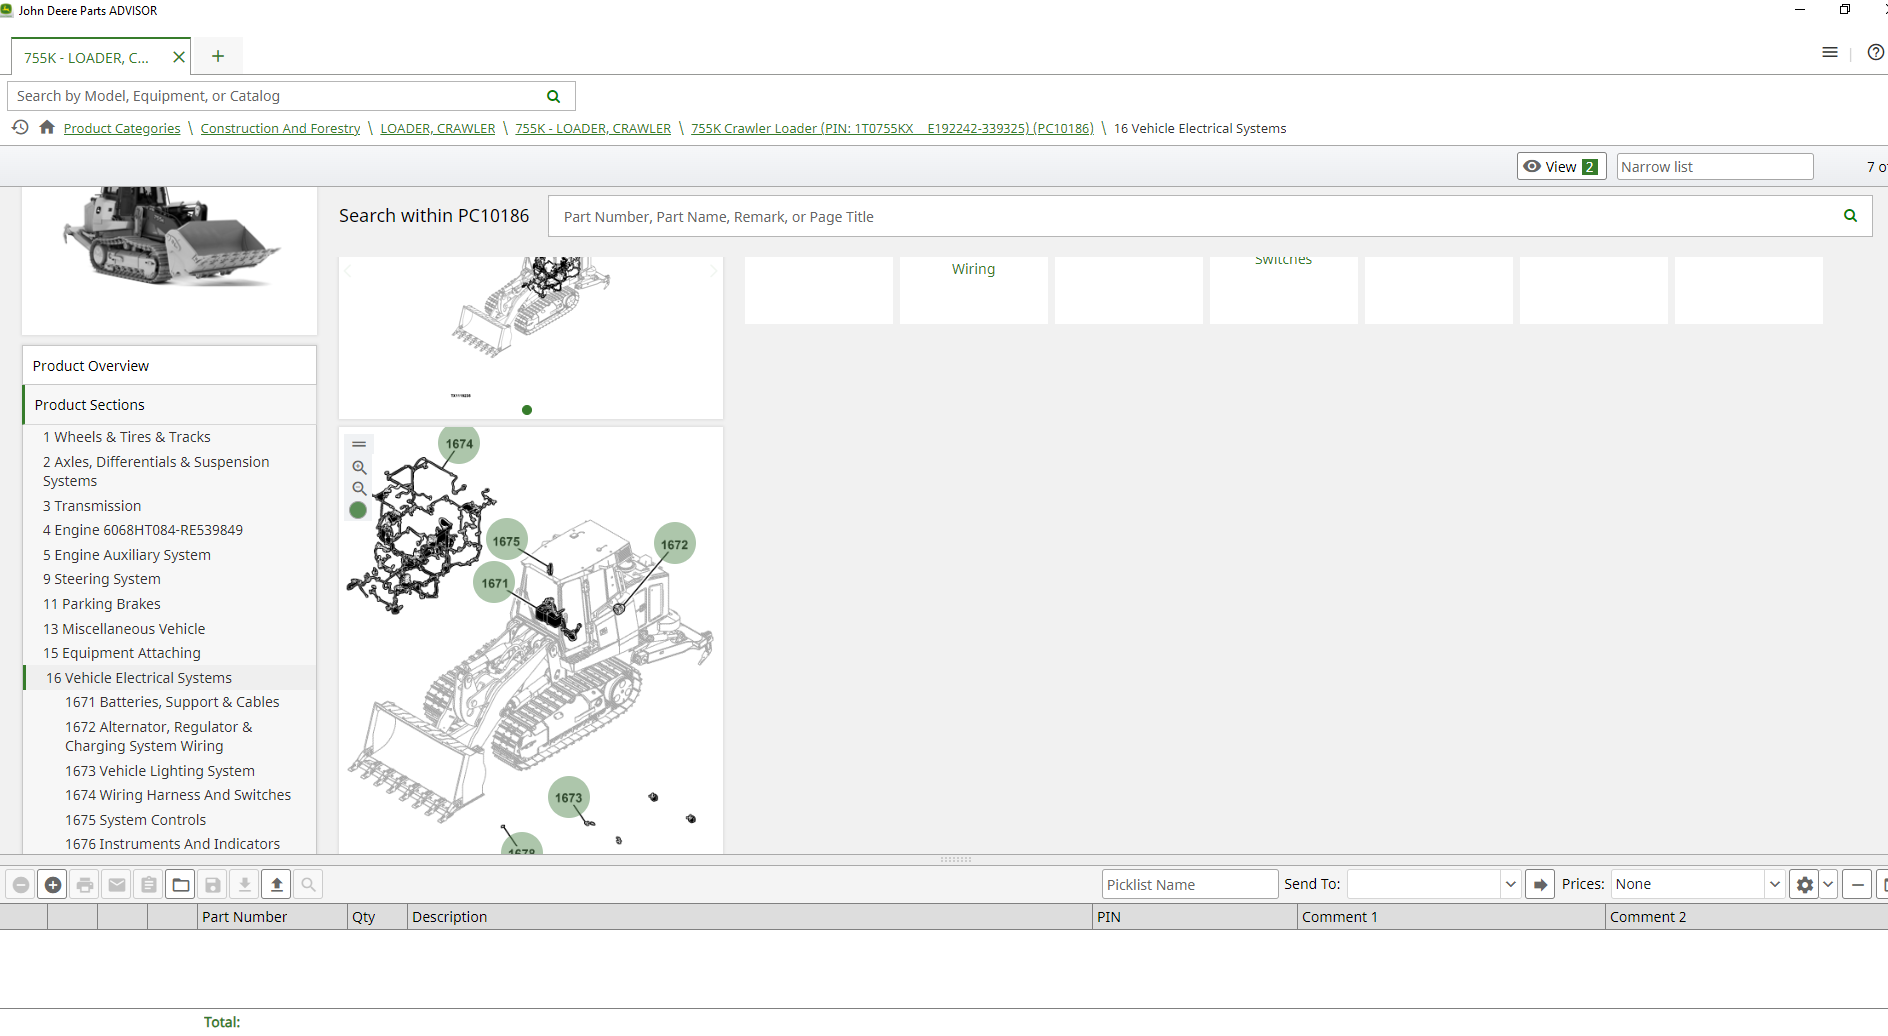
Task: Click callout 1674 on the diagram
Action: pos(459,444)
